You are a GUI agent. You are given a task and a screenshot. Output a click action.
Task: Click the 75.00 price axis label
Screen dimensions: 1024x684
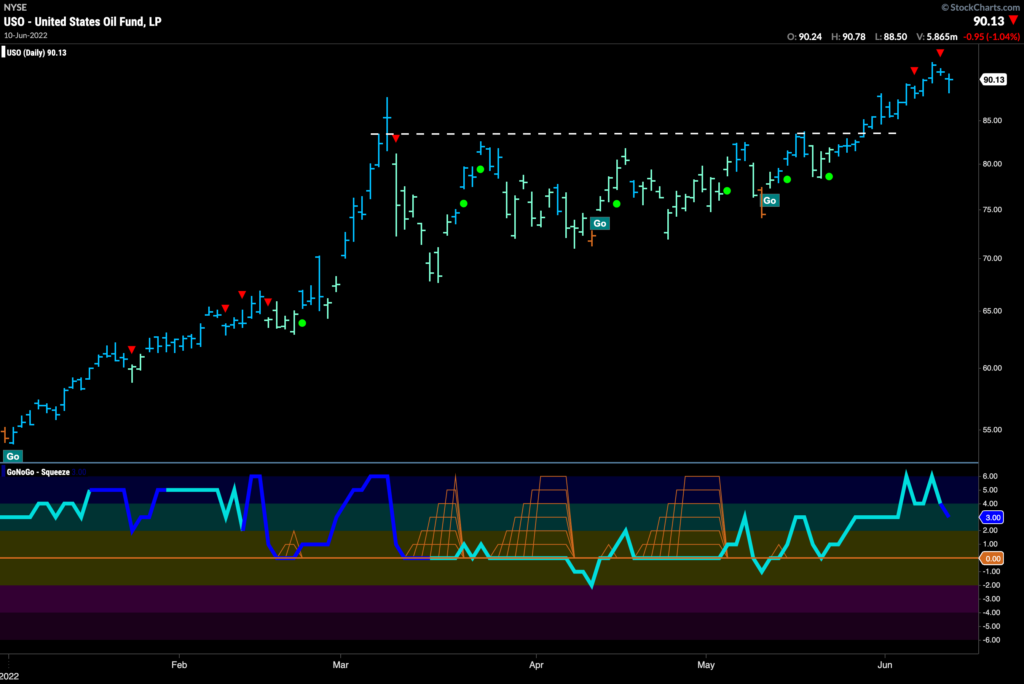click(x=992, y=210)
